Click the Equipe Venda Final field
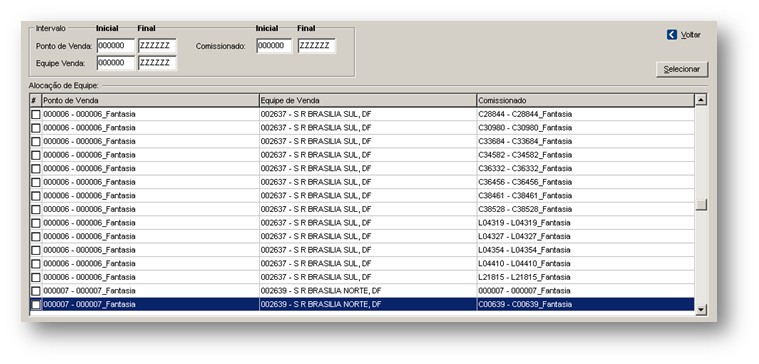 157,63
